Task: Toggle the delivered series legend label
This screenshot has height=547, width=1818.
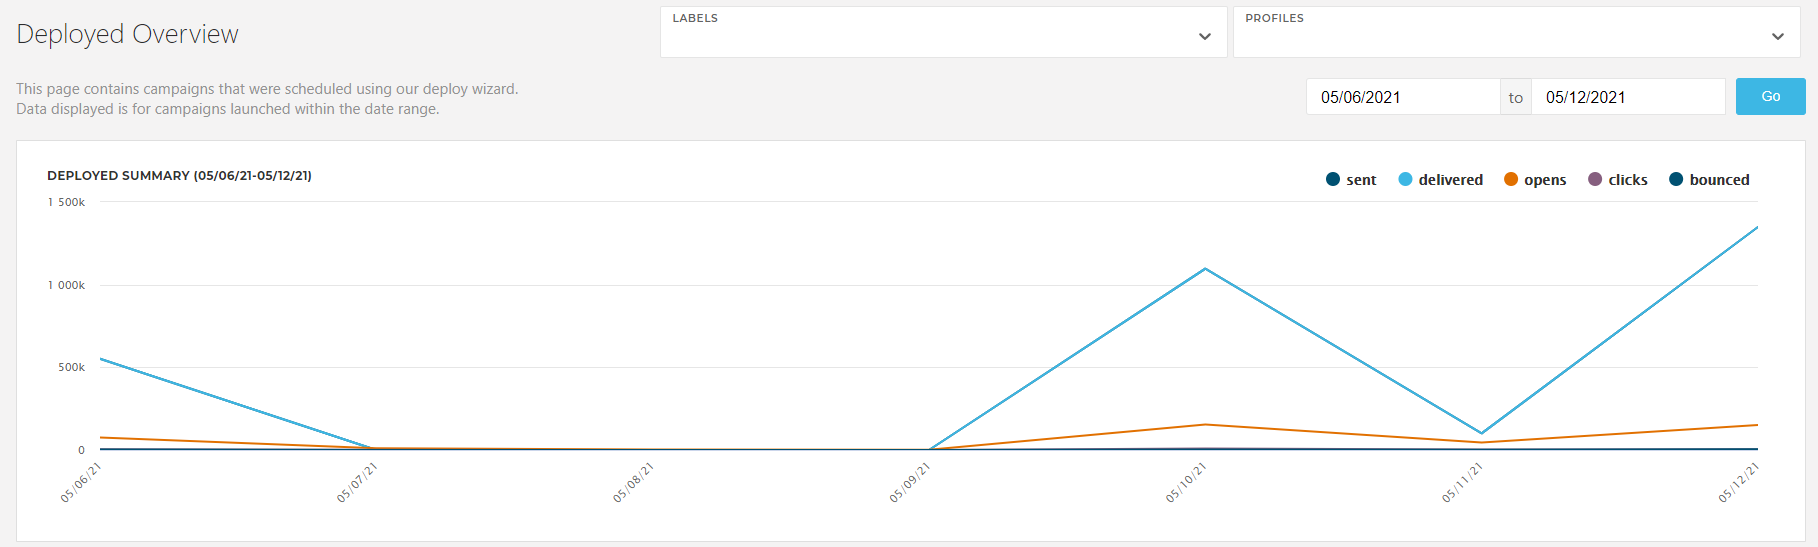Action: point(1450,180)
